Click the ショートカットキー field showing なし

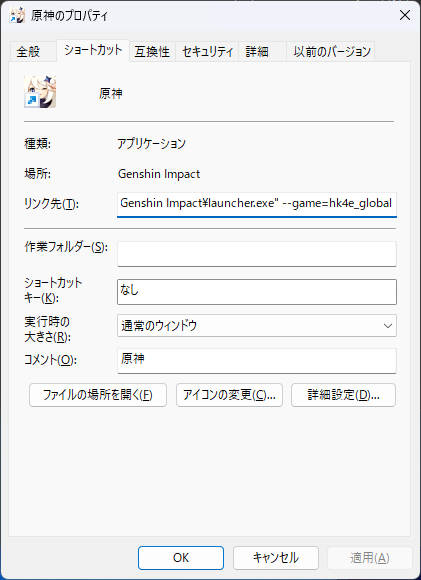pos(257,292)
